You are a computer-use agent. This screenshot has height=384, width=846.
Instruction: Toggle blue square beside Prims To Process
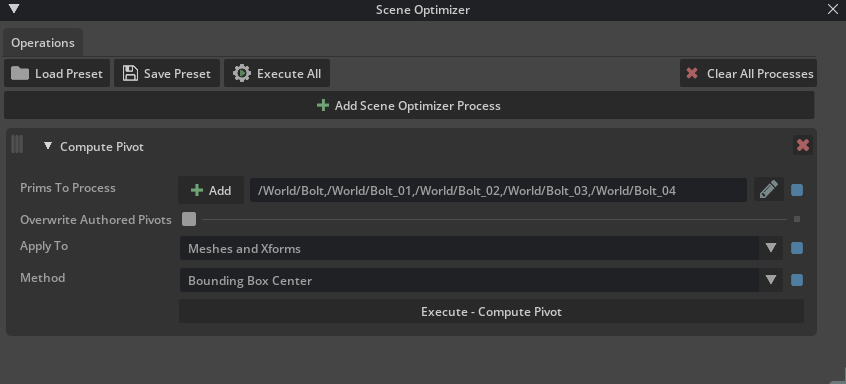[796, 190]
